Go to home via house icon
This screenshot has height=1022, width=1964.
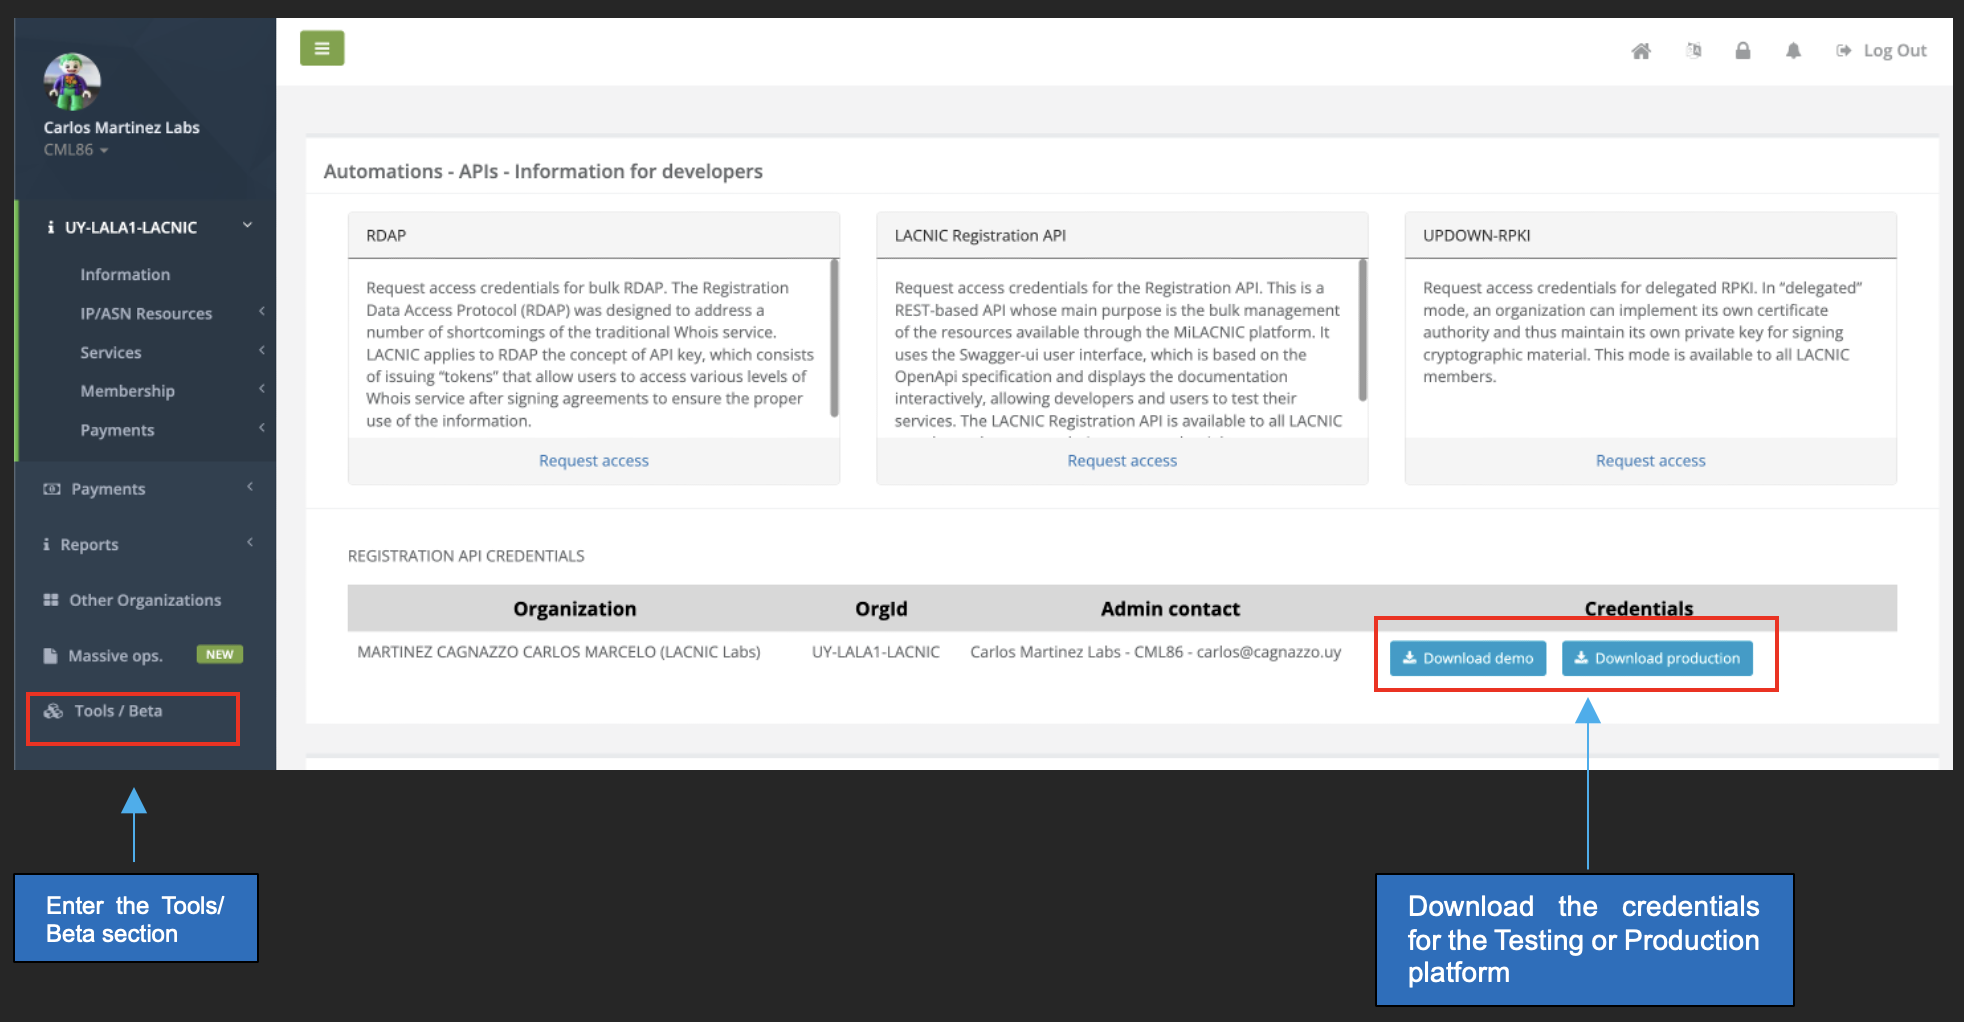[x=1641, y=51]
